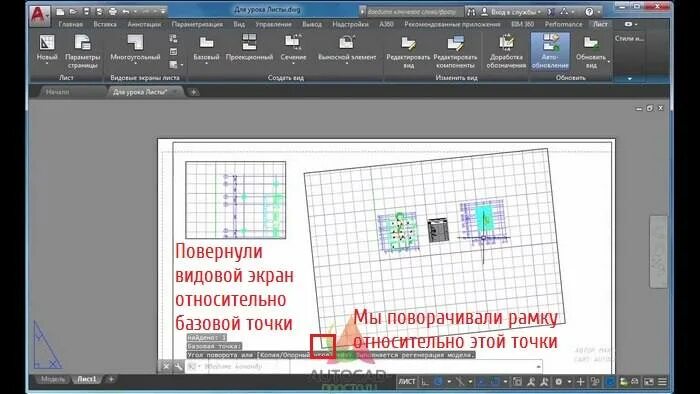Screen dimensions: 700x394
Task: Click the small viewport with the unrotated drawing
Action: coord(236,200)
